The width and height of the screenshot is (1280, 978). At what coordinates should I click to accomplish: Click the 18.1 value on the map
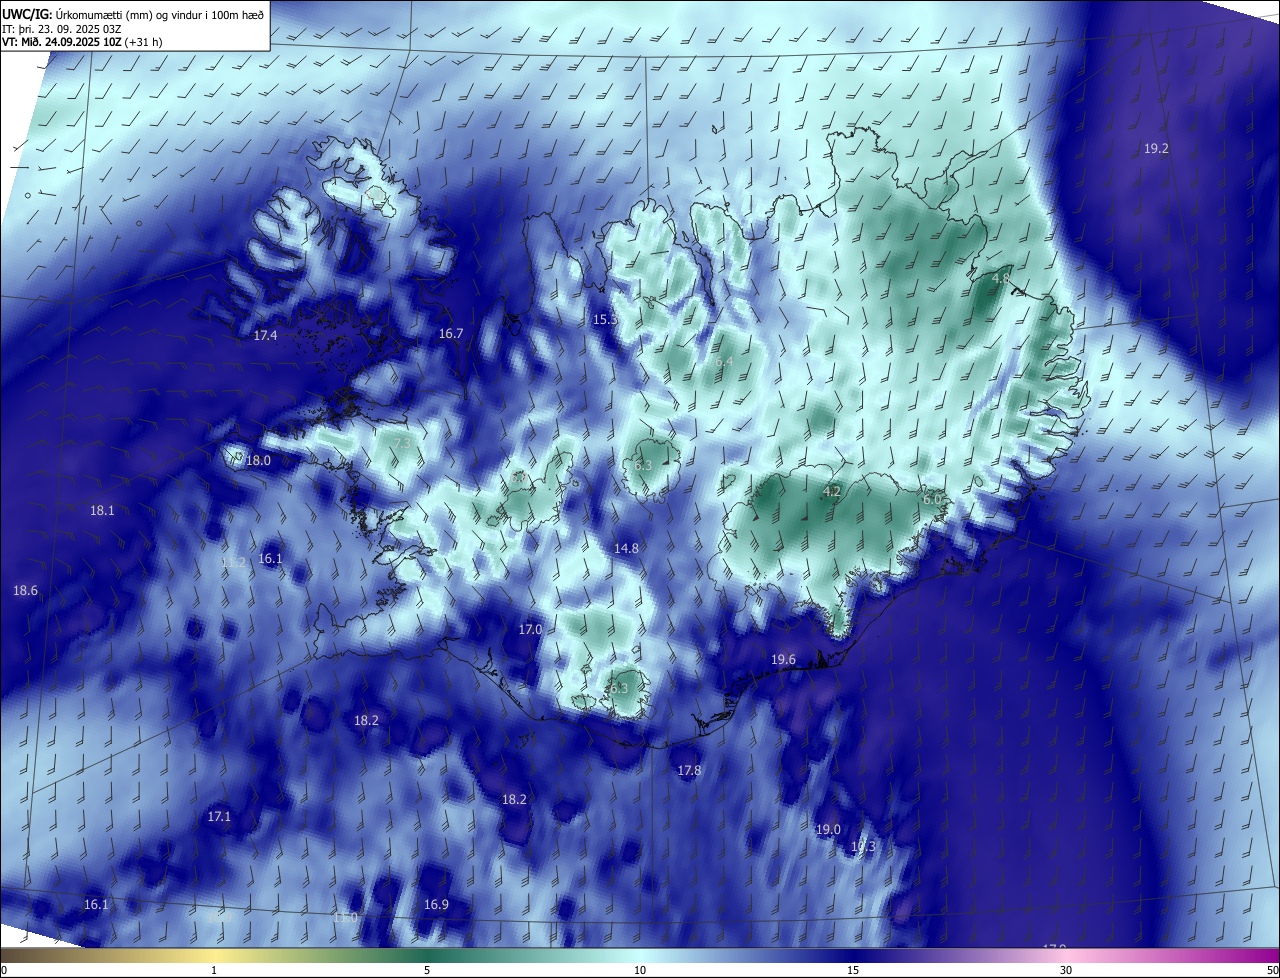pos(102,510)
